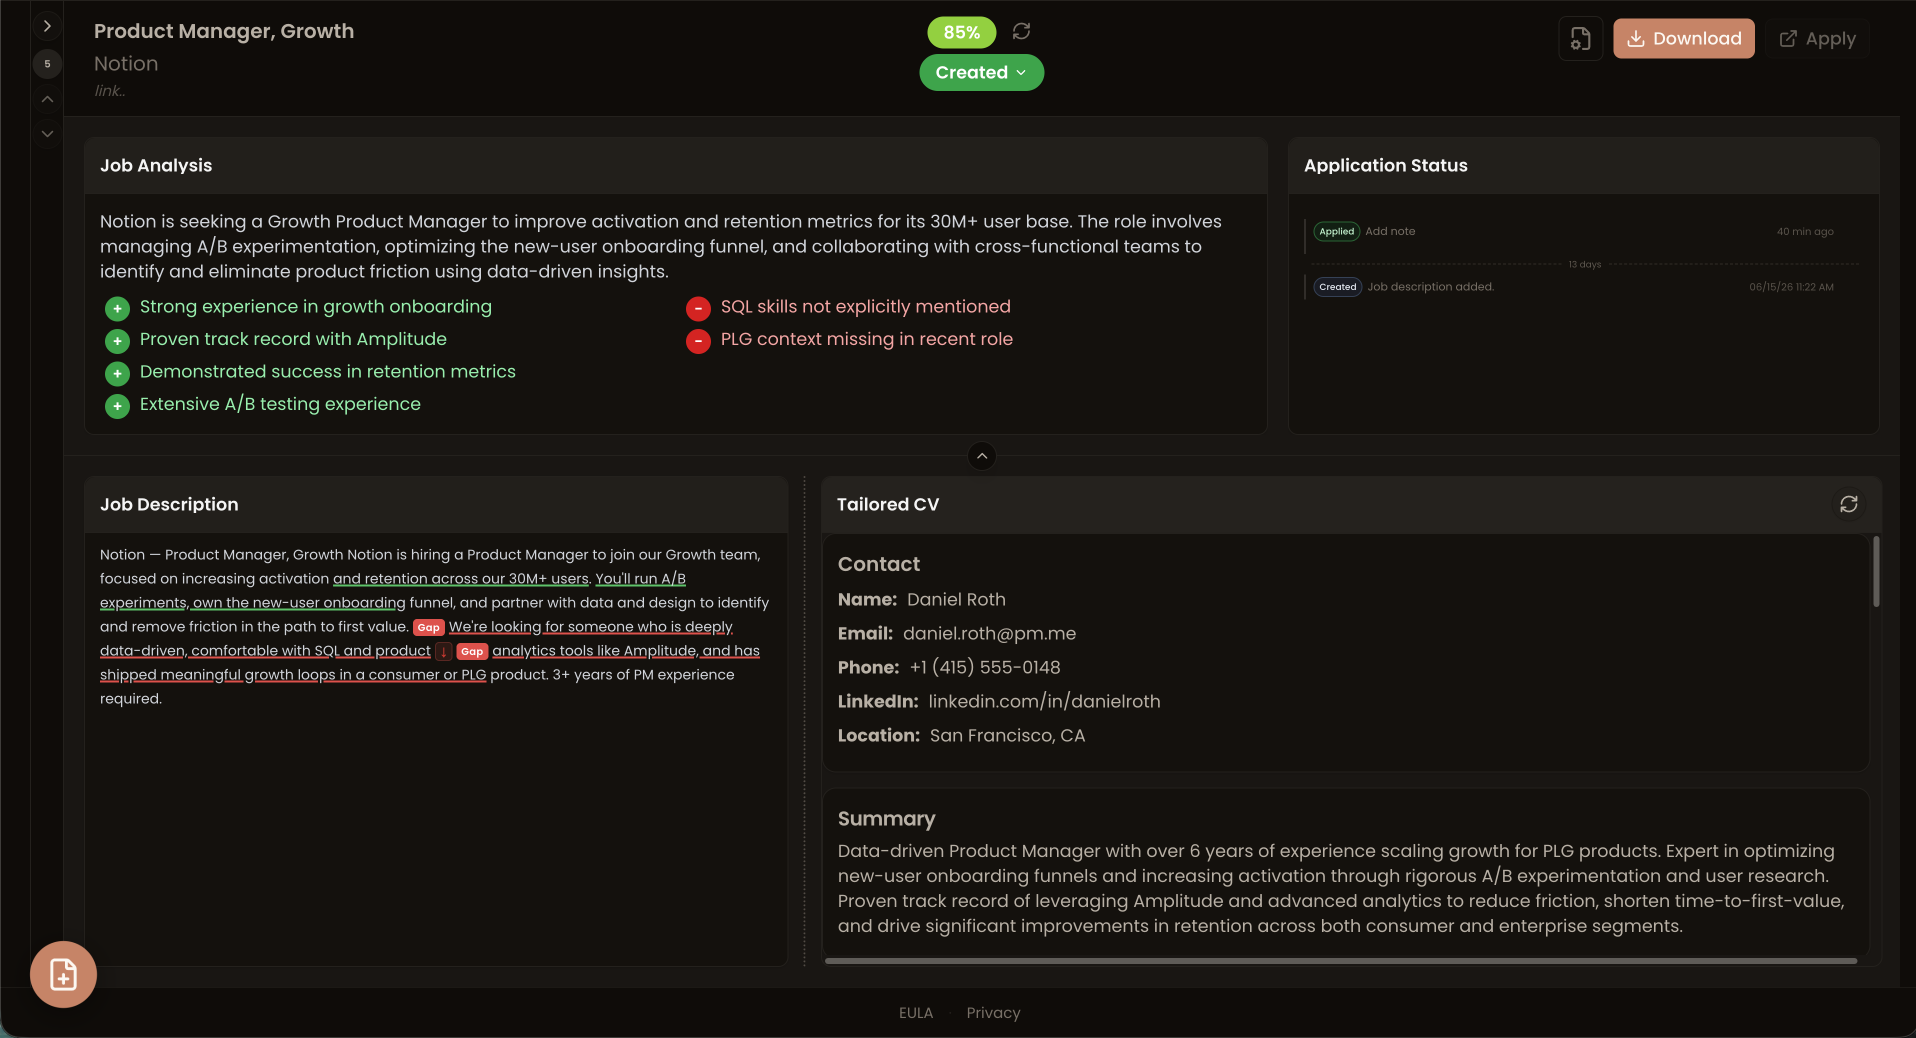Click "Proven track record with Amplitude"
Screen dimensions: 1916x1038
point(293,339)
